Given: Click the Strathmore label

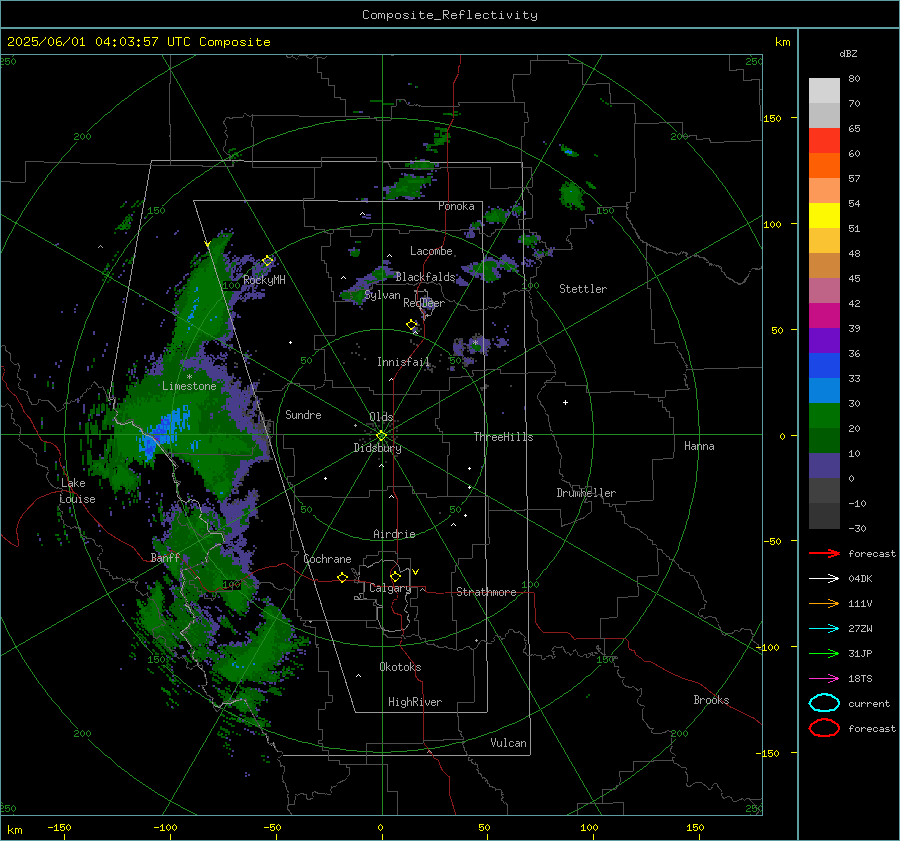Looking at the screenshot, I should [x=486, y=592].
